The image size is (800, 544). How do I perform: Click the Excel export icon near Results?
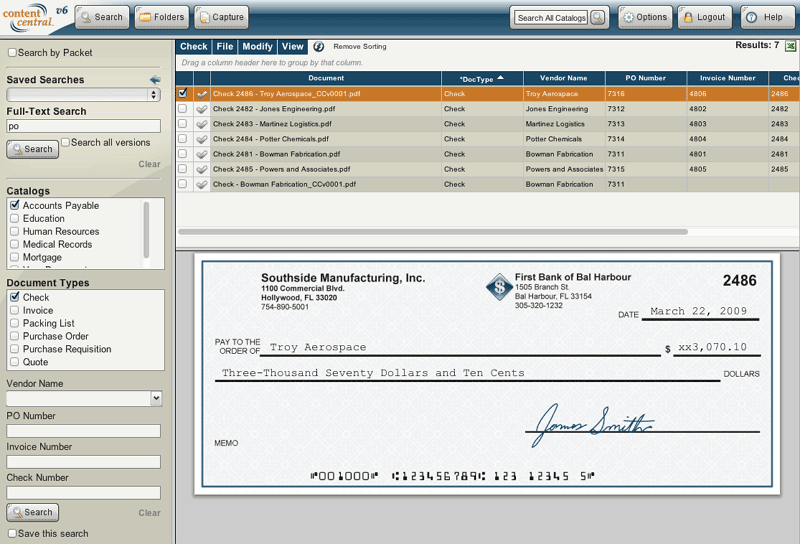[x=790, y=46]
